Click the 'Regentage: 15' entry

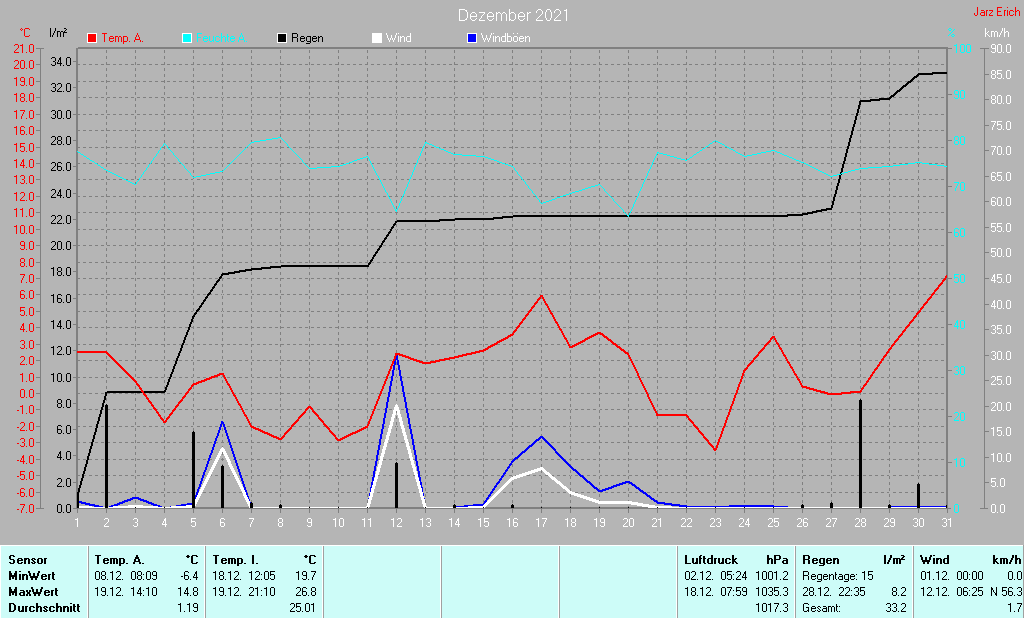pyautogui.click(x=838, y=576)
